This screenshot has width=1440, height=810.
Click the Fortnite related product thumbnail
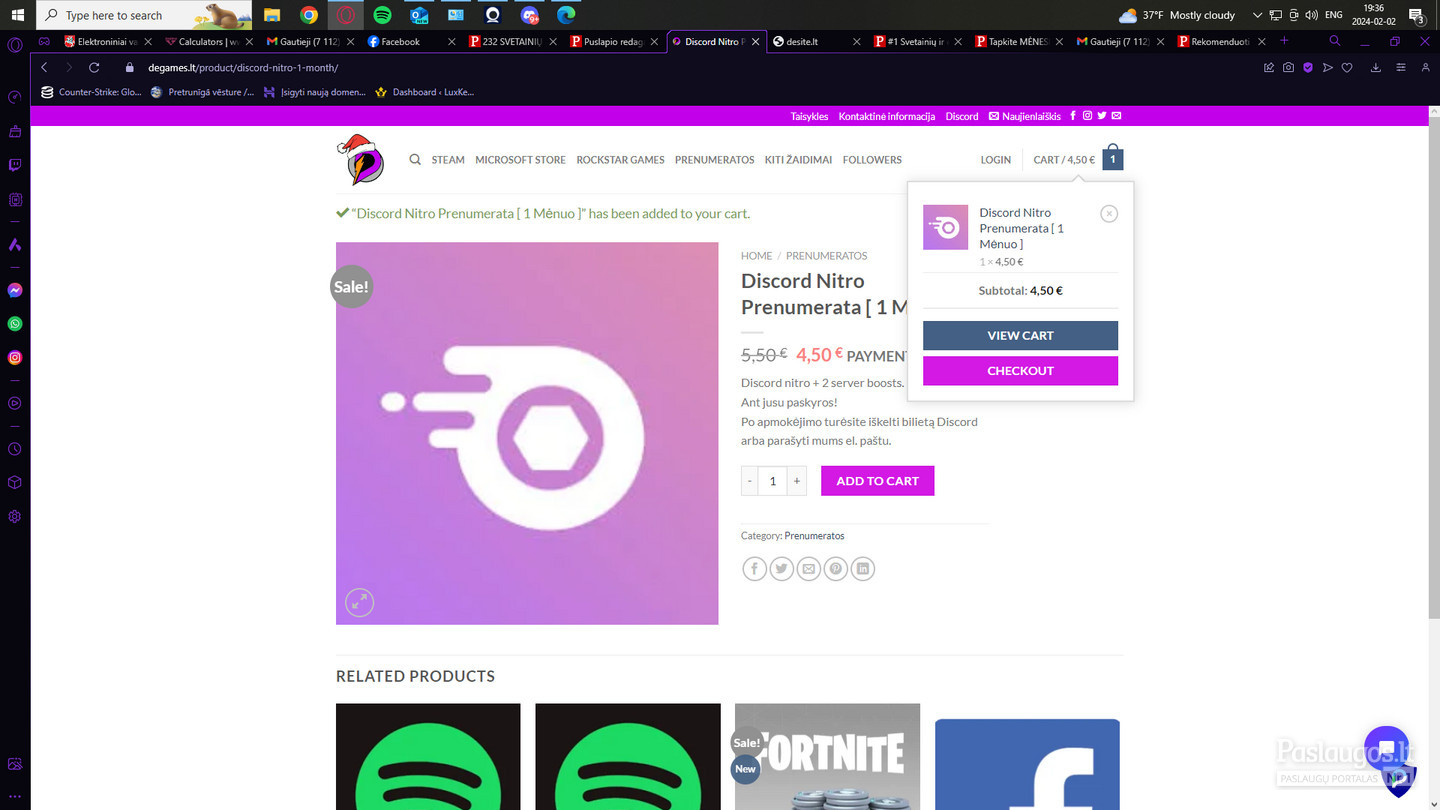pyautogui.click(x=827, y=757)
